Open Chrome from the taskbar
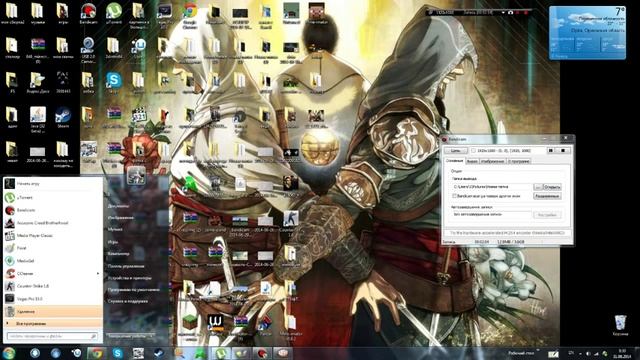The height and width of the screenshot is (360, 640). [97, 353]
